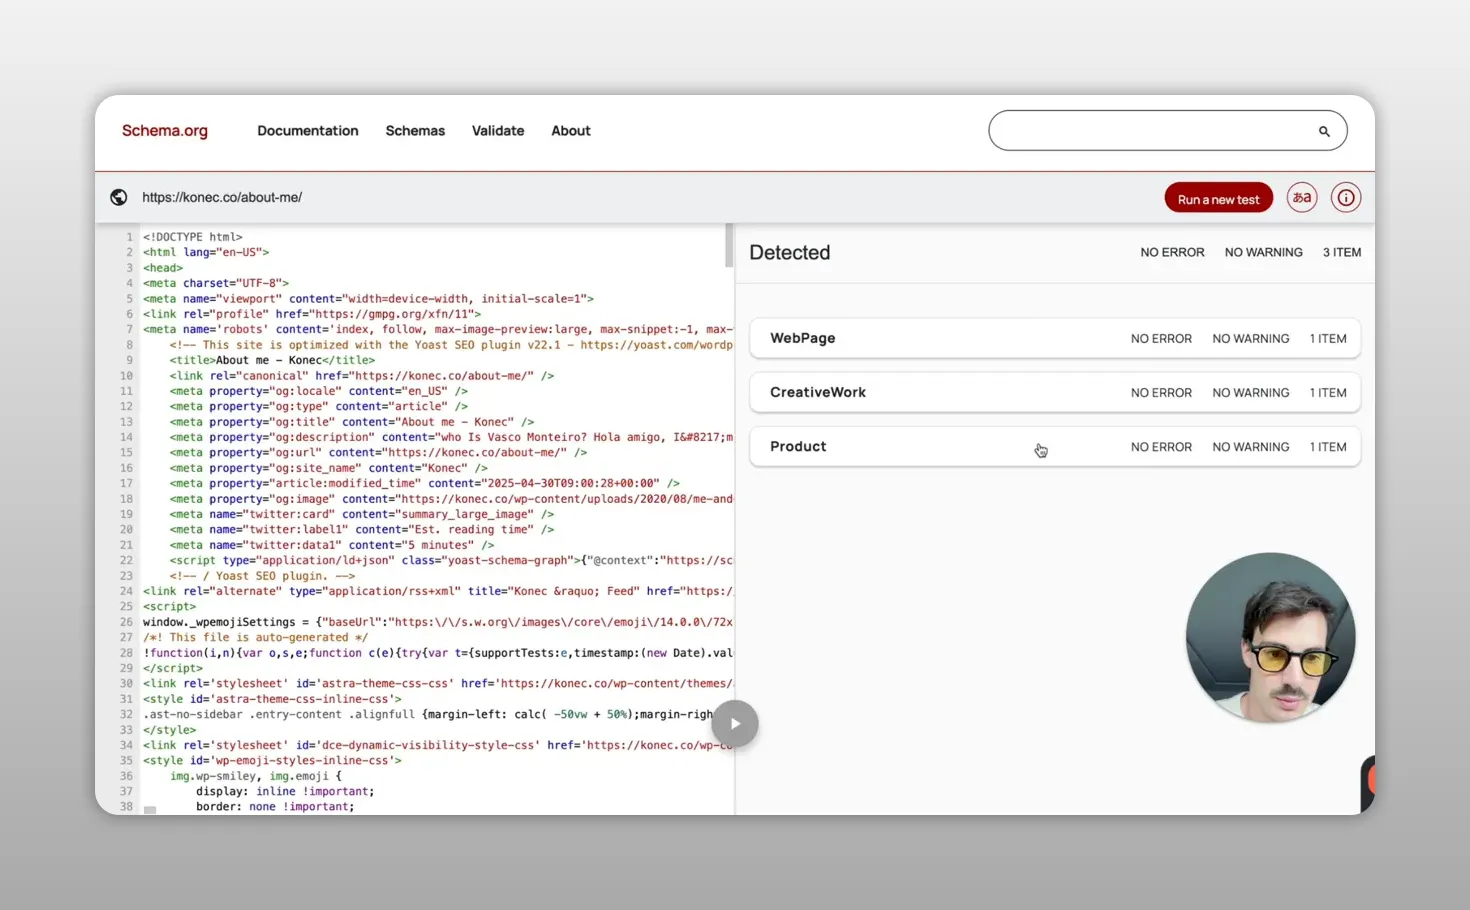
Task: Open the About menu item
Action: click(571, 131)
